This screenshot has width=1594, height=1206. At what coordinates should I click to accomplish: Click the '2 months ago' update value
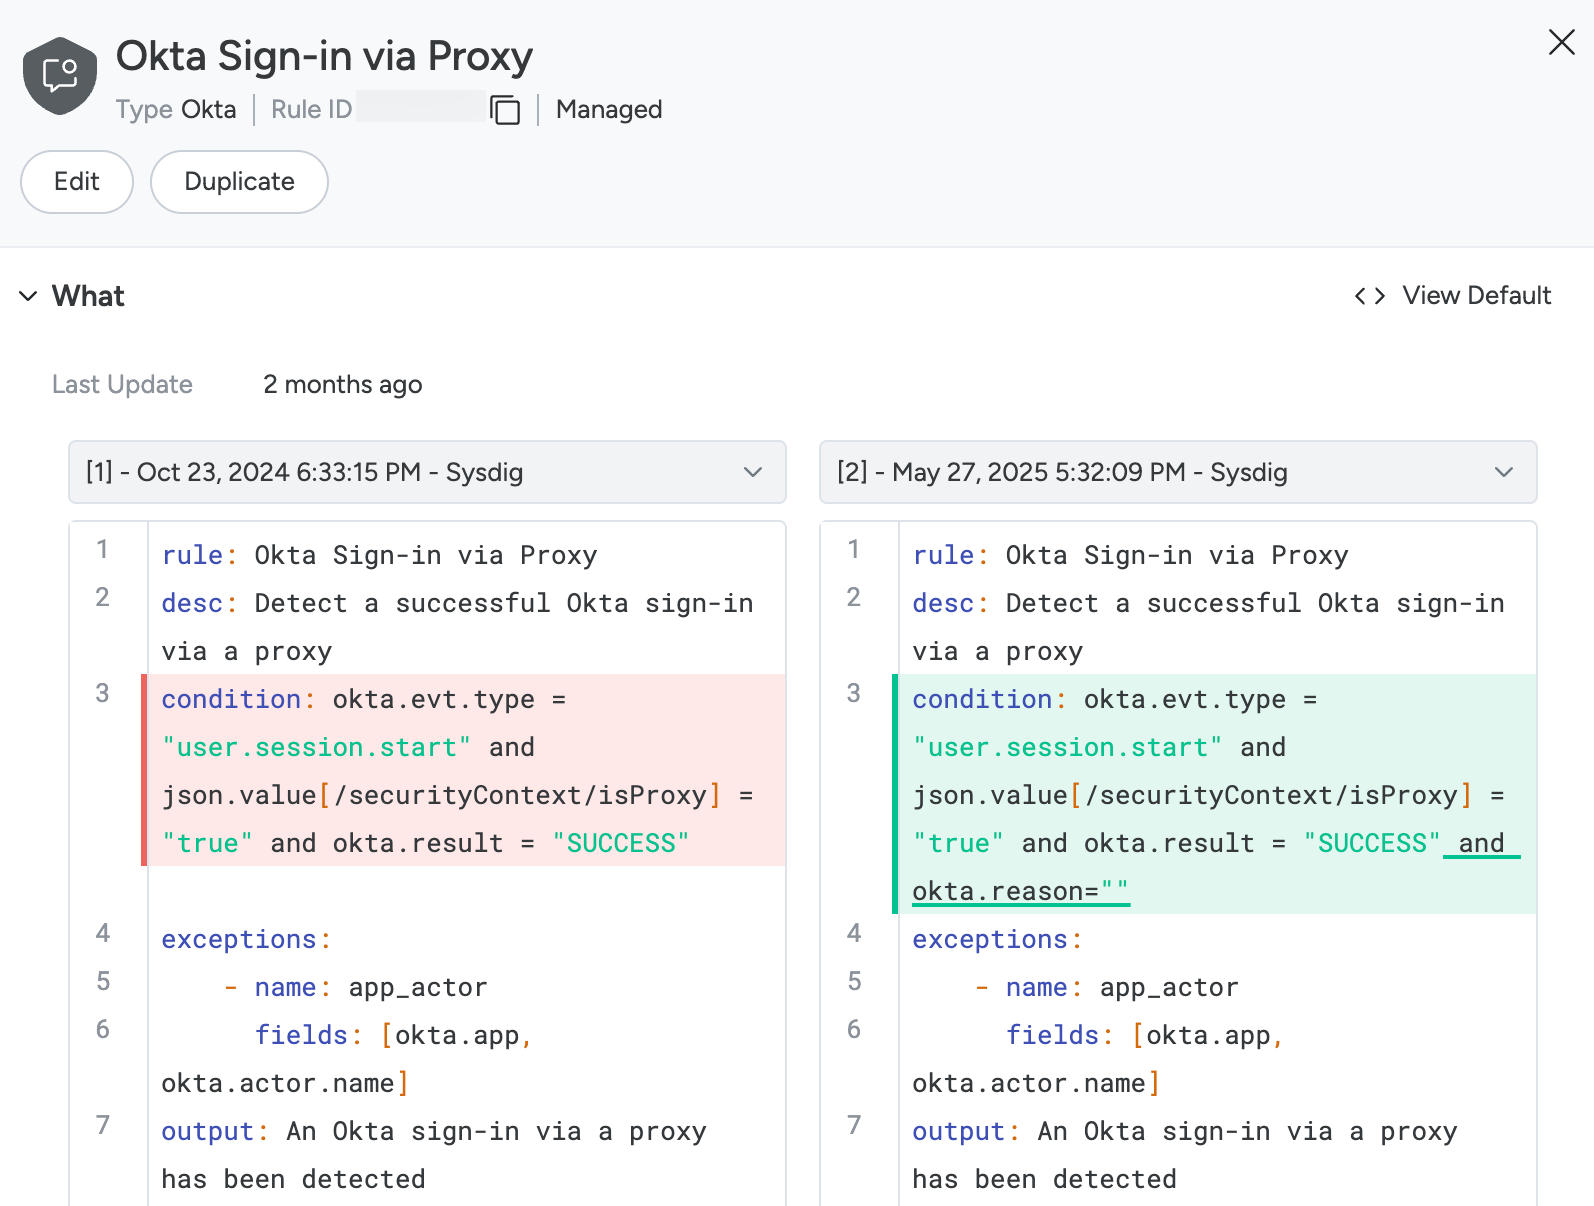[x=343, y=385]
